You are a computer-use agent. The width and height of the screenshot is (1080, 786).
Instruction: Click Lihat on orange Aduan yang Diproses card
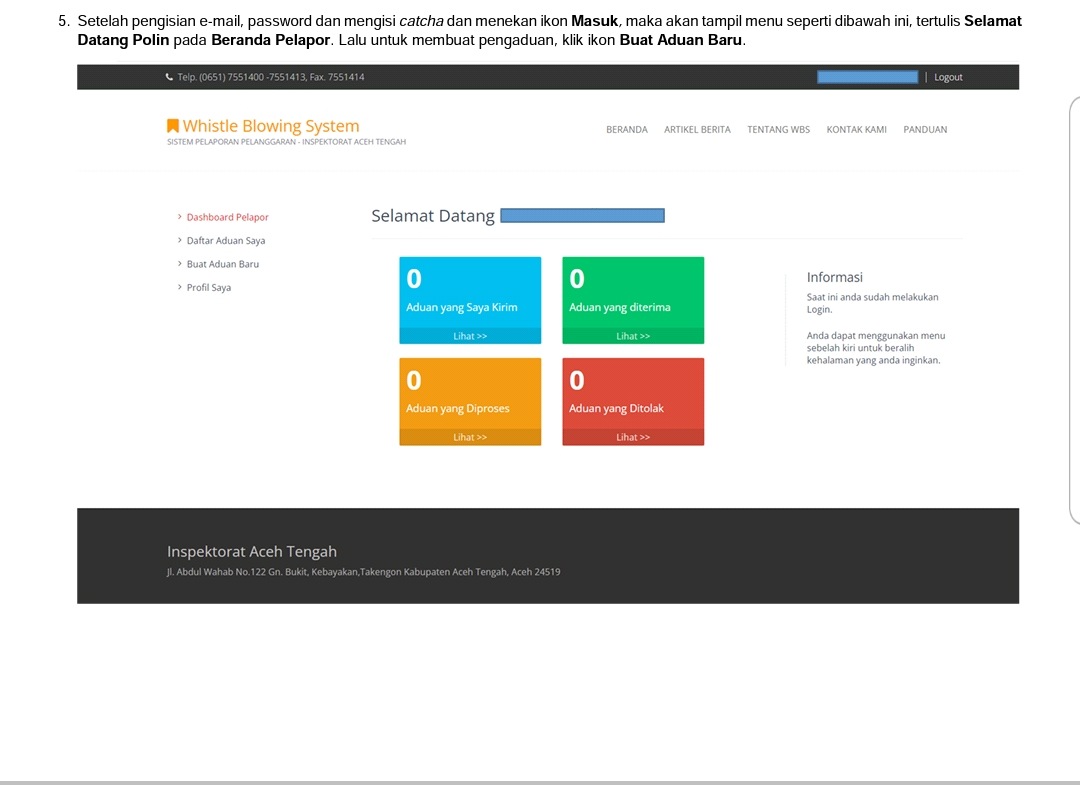click(470, 437)
